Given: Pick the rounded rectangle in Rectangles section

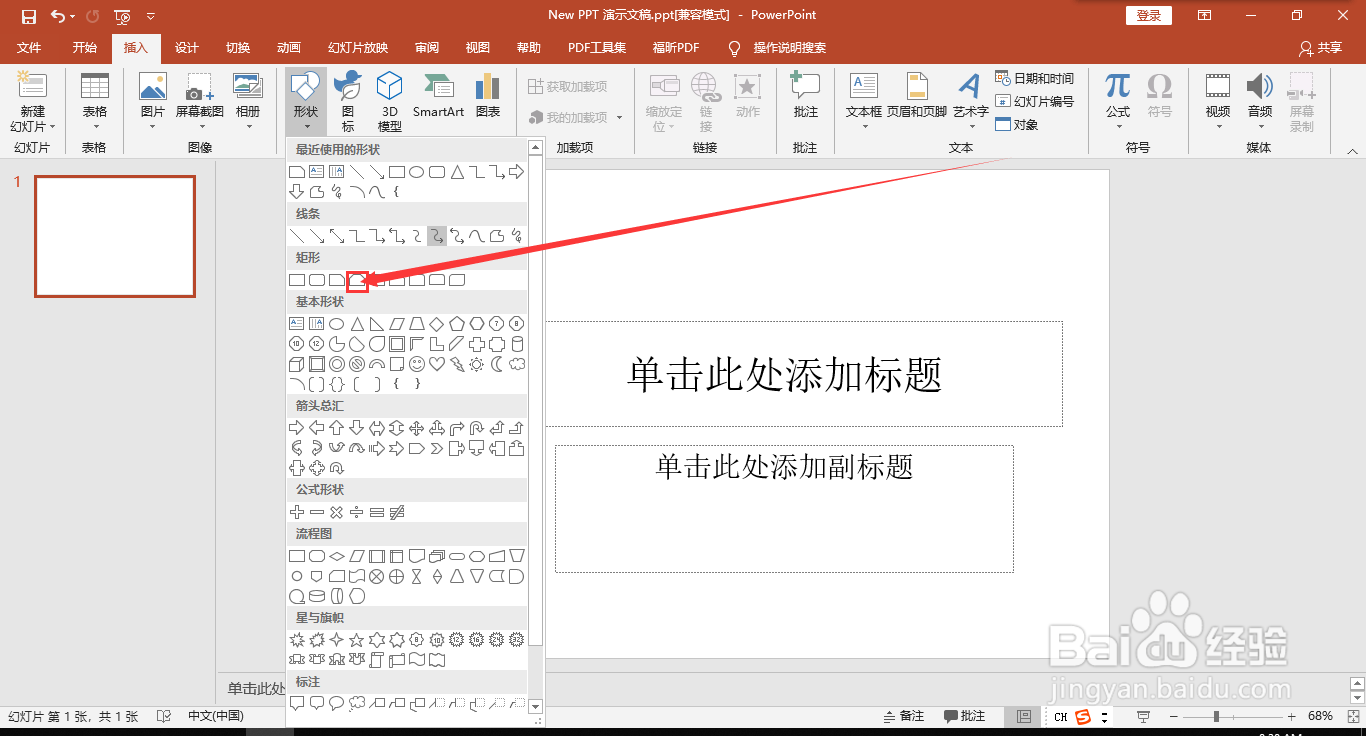Looking at the screenshot, I should point(317,280).
